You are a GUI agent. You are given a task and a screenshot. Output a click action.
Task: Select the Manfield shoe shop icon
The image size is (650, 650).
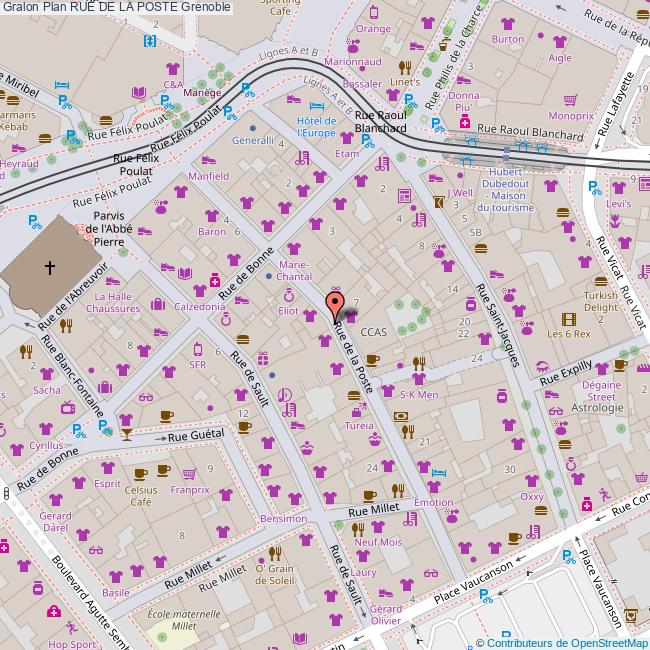(x=209, y=160)
